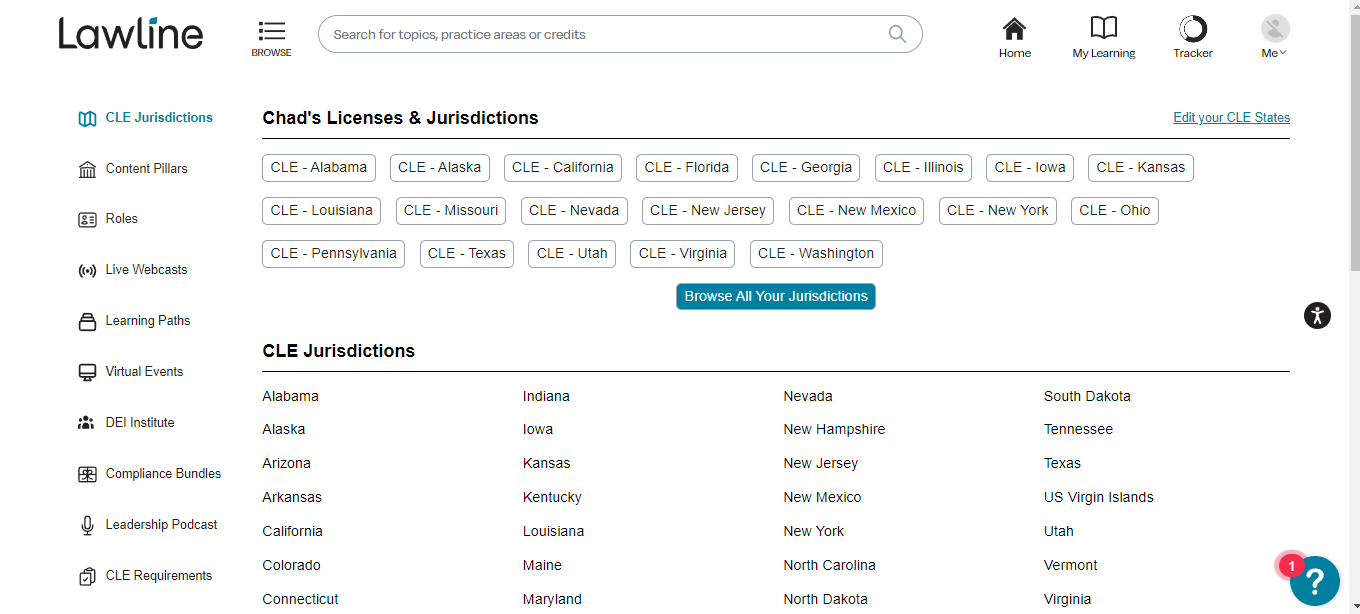Select the CLE - Alabama chip

tap(319, 168)
